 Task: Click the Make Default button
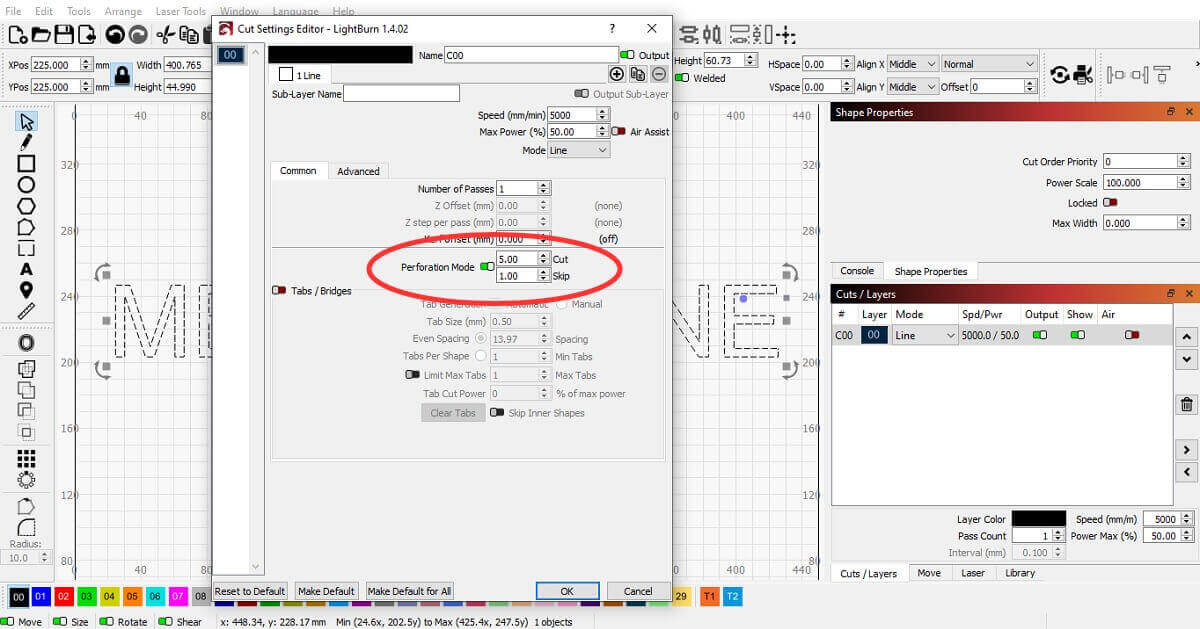point(326,591)
